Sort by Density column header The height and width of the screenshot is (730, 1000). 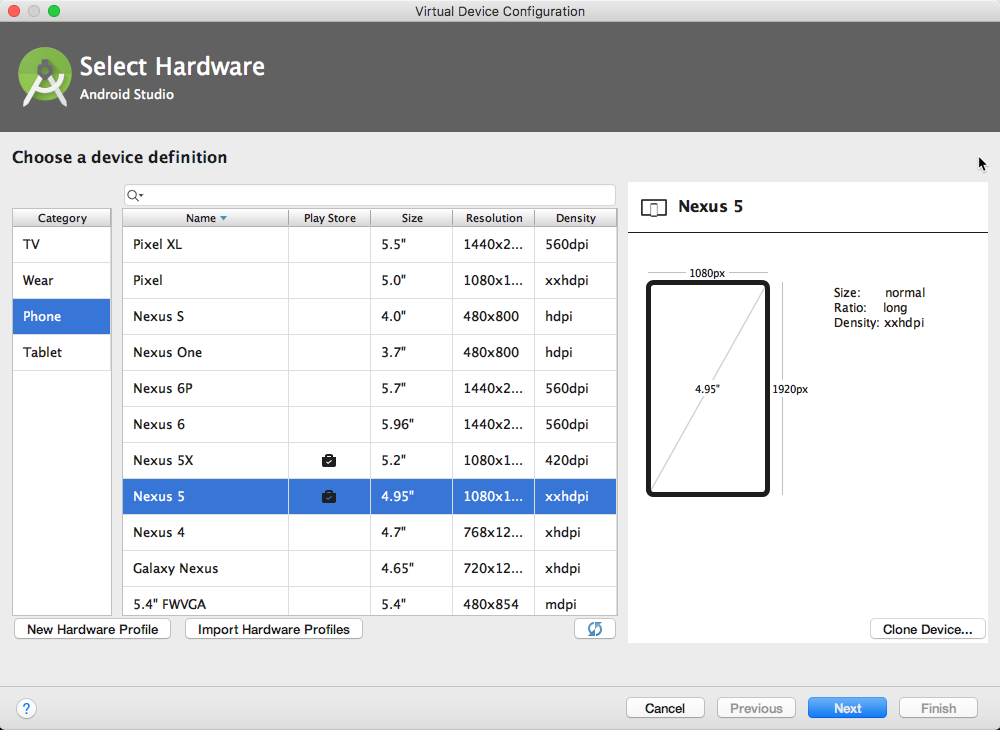[x=575, y=218]
